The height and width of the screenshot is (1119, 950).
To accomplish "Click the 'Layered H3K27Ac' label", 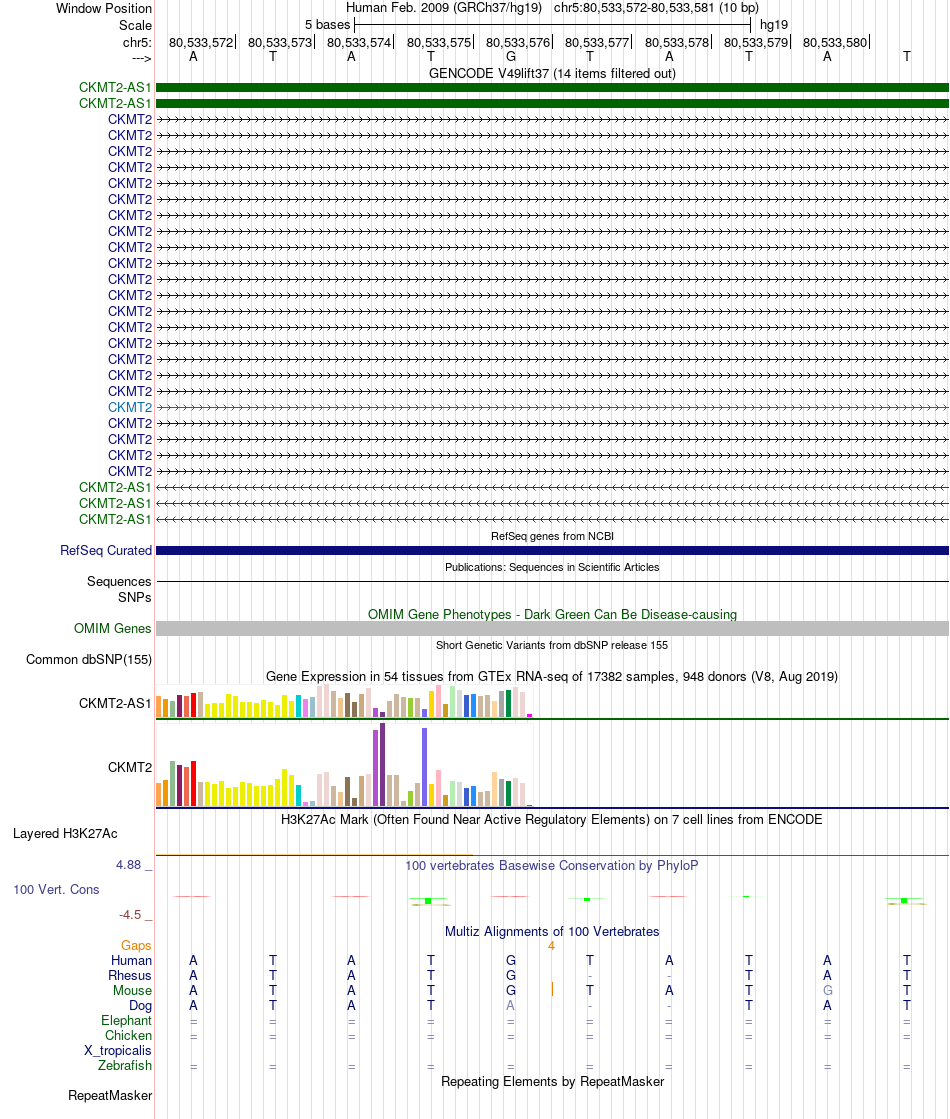I will 65,834.
